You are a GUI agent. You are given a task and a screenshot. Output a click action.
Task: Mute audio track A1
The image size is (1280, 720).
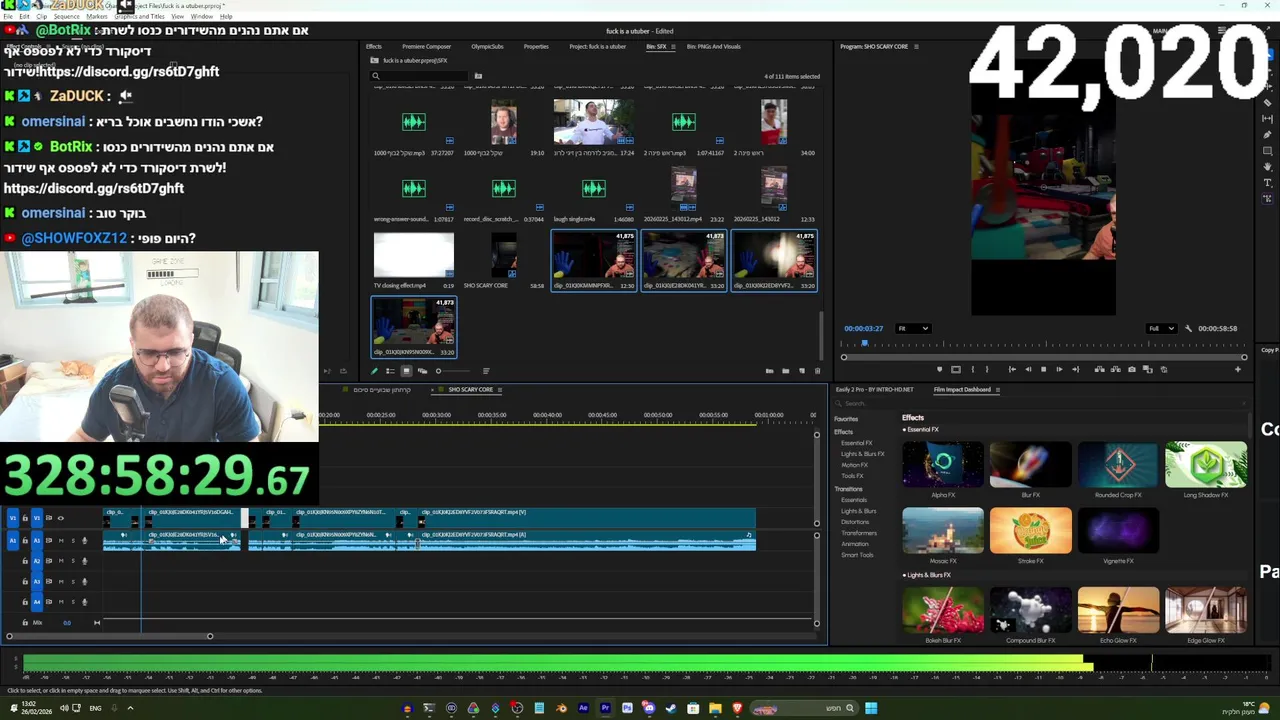[x=61, y=541]
